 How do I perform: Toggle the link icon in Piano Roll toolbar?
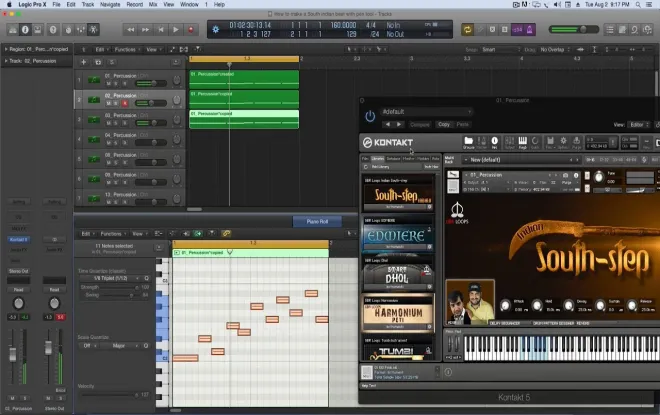tap(226, 234)
